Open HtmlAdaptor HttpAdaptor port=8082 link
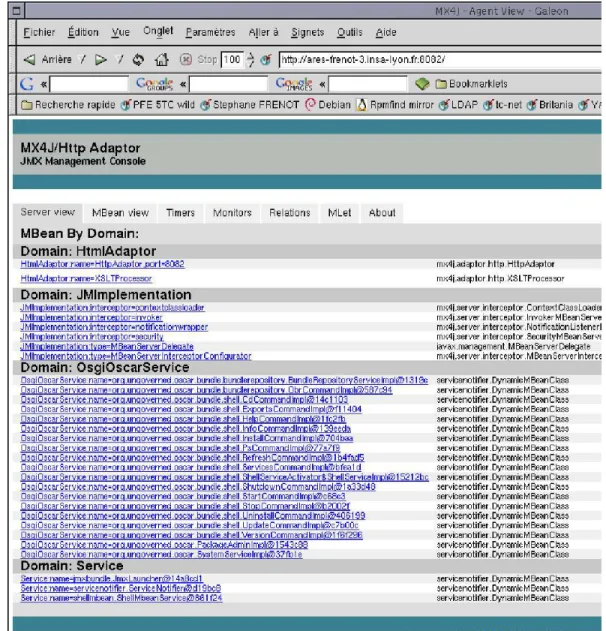Viewport: 606px width, 631px height. [x=102, y=264]
